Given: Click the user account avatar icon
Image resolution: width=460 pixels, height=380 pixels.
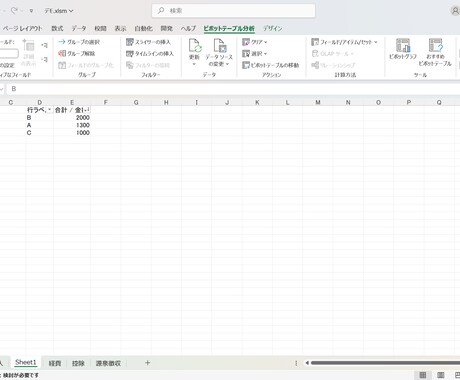Looking at the screenshot, I should (455, 11).
